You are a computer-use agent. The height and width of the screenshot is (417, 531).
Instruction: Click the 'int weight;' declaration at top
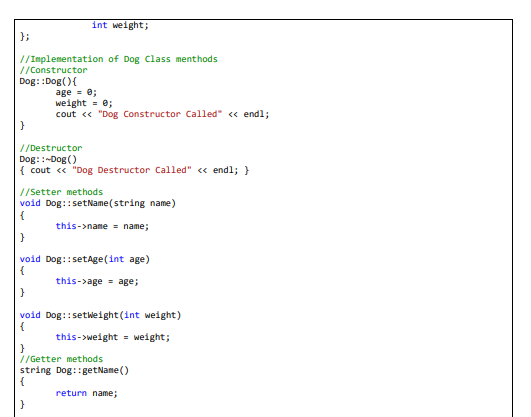[x=120, y=25]
